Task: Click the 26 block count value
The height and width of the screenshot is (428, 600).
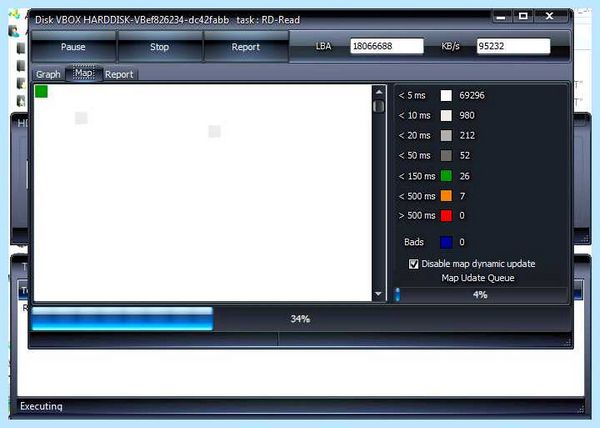Action: tap(465, 176)
